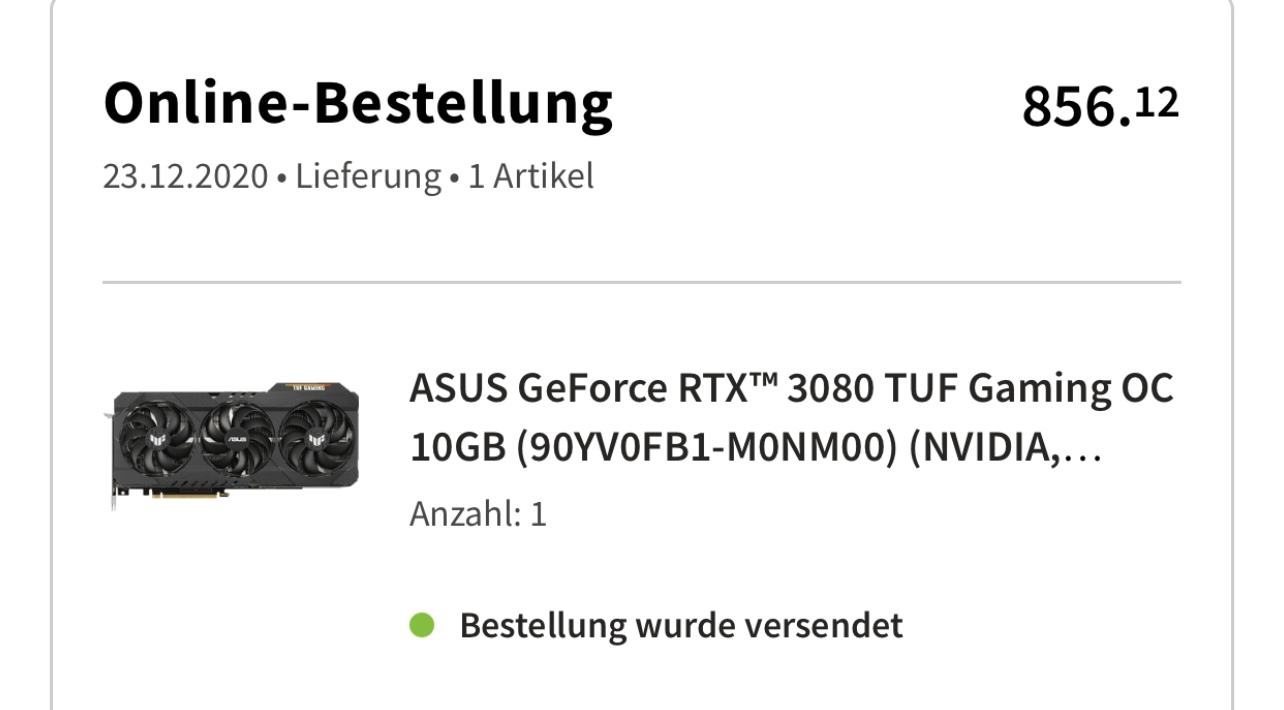Click the center ASUS fan on card image
This screenshot has height=710, width=1284.
click(237, 438)
